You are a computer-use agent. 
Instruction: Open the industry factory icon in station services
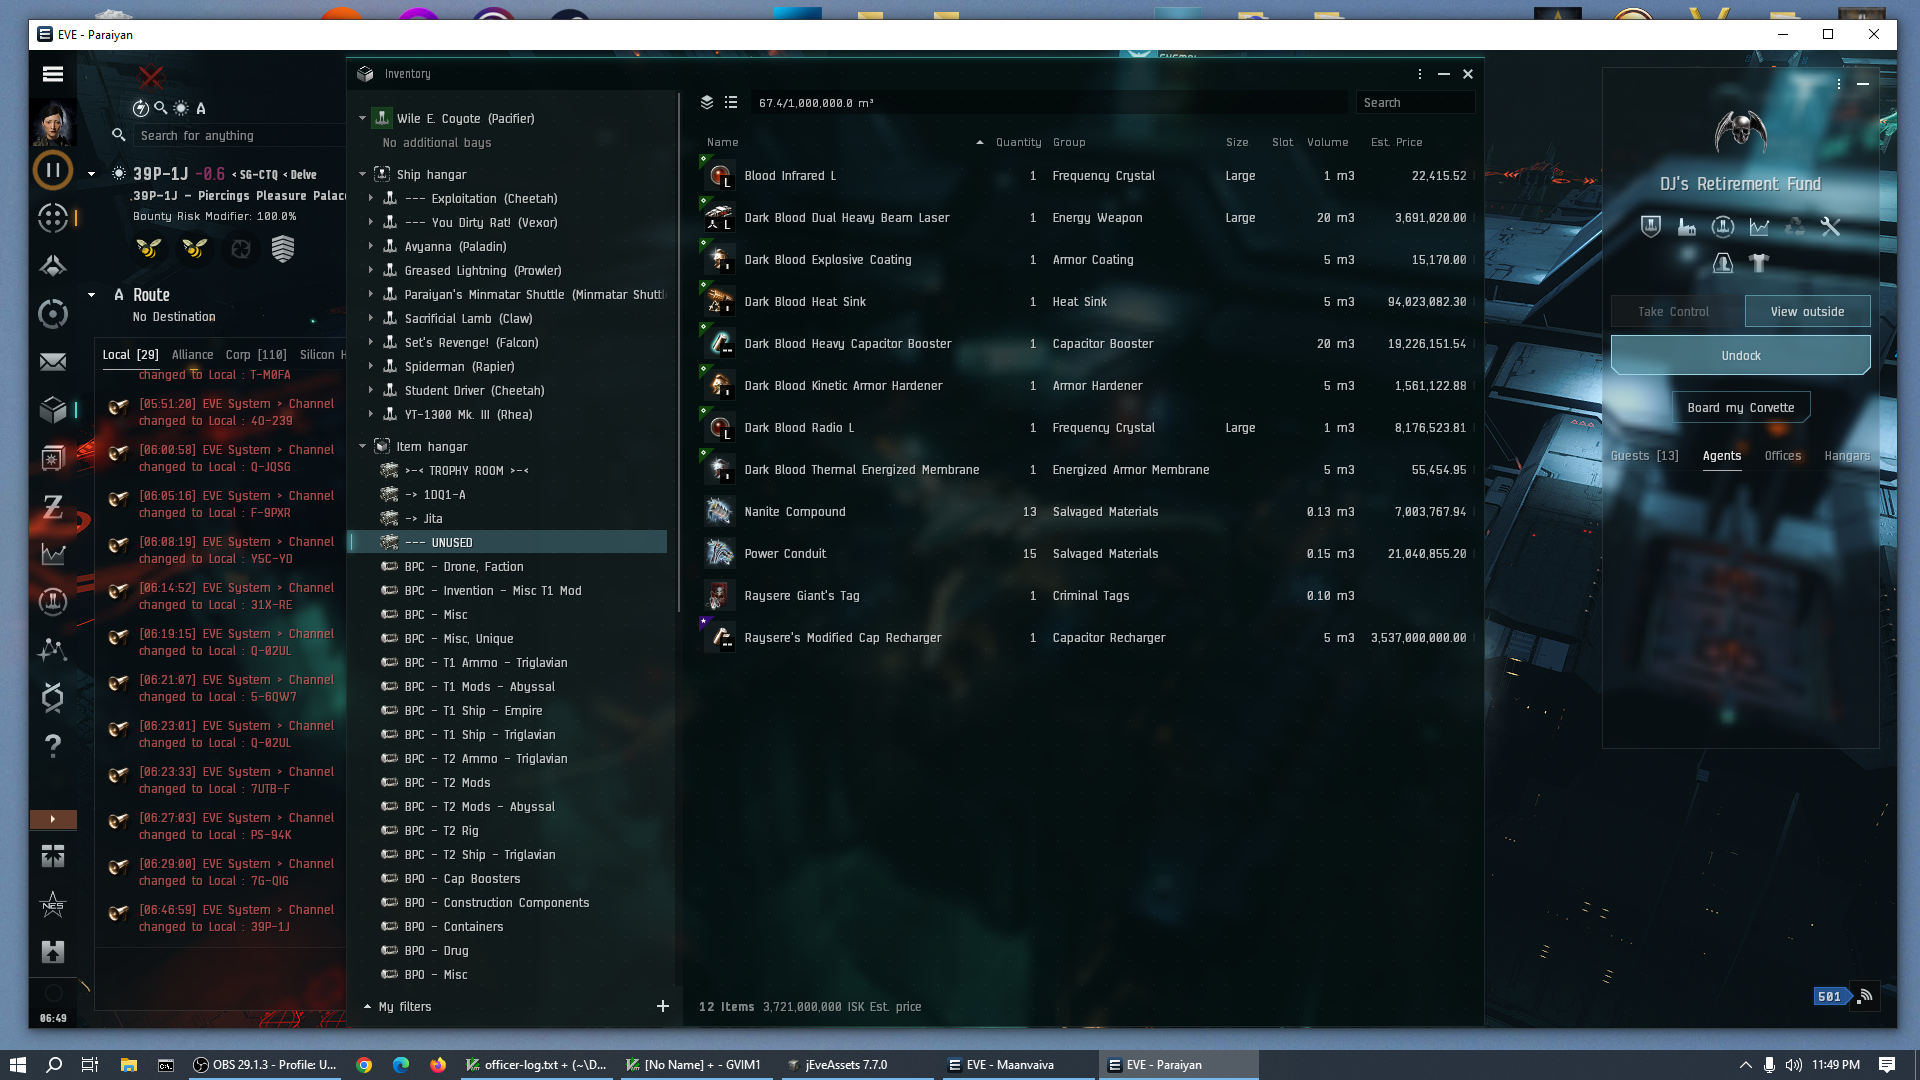(x=1687, y=227)
